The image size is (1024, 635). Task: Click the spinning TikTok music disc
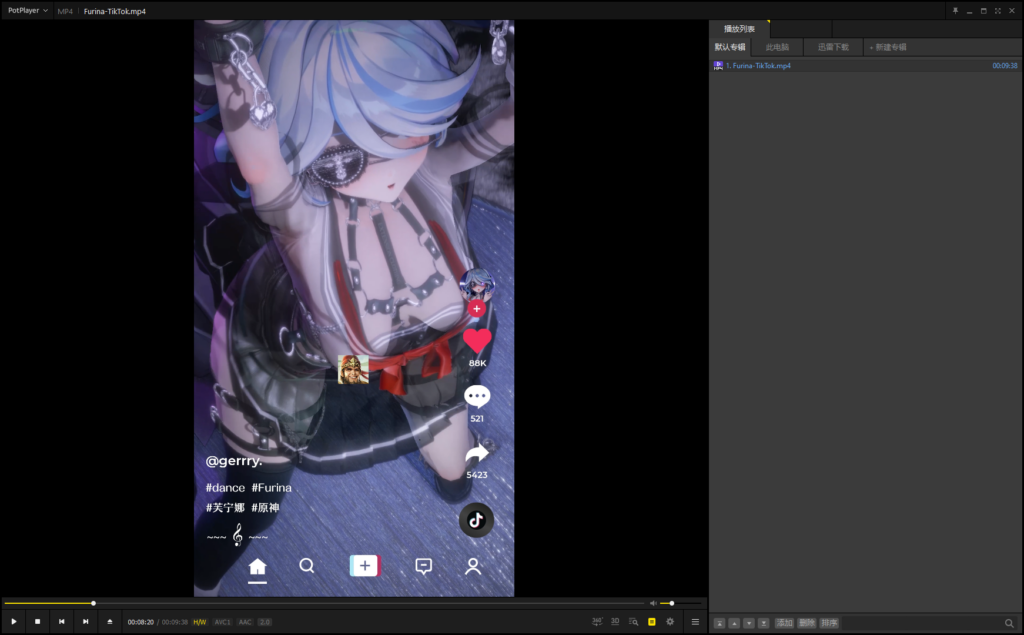[476, 520]
